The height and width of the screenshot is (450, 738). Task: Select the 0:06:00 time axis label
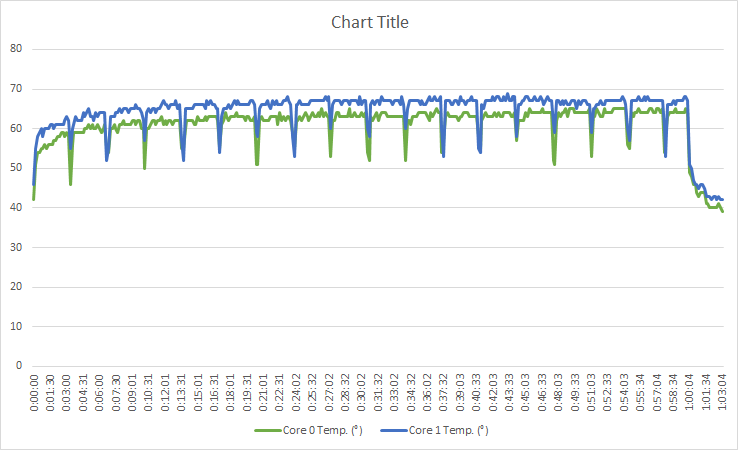pos(100,395)
